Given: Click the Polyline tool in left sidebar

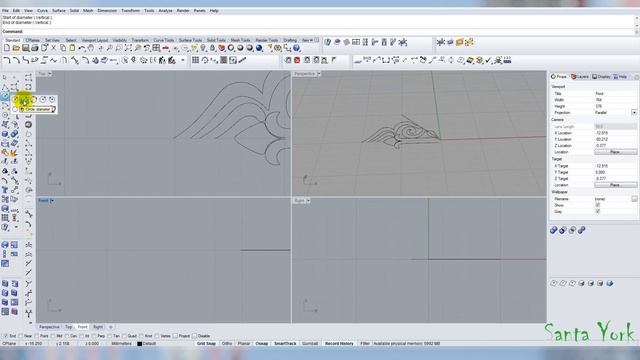Looking at the screenshot, I should [x=5, y=87].
